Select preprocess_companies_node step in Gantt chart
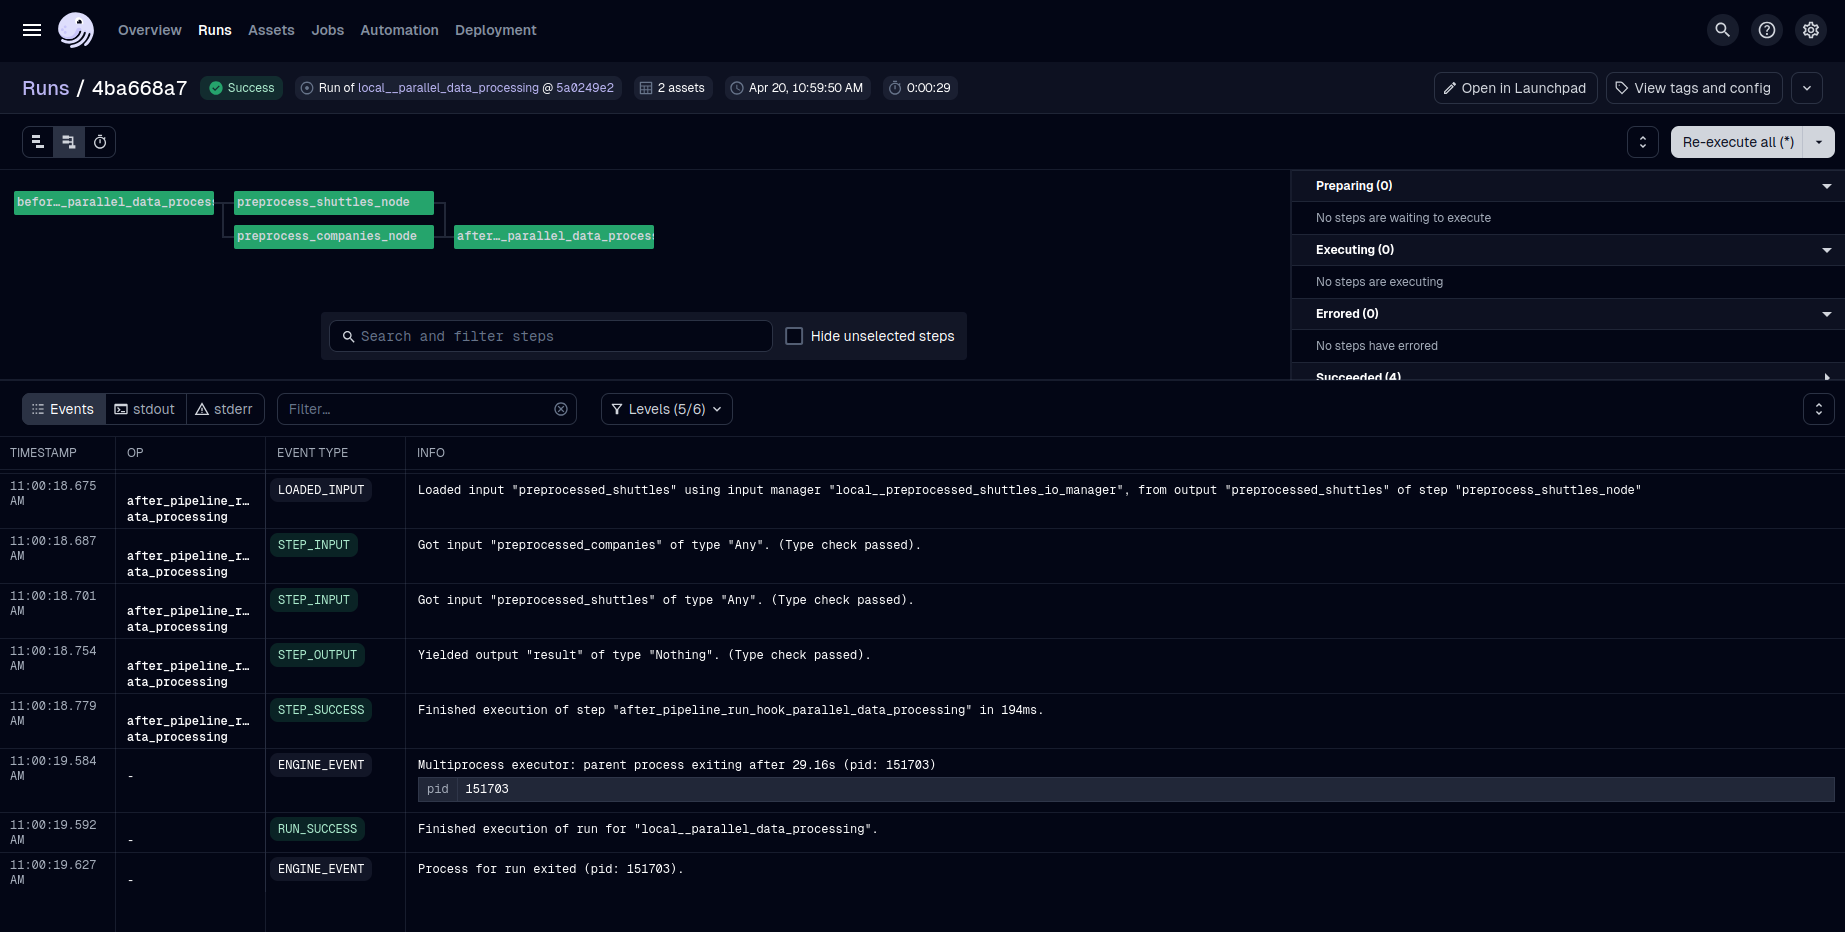Viewport: 1845px width, 932px height. [x=334, y=237]
